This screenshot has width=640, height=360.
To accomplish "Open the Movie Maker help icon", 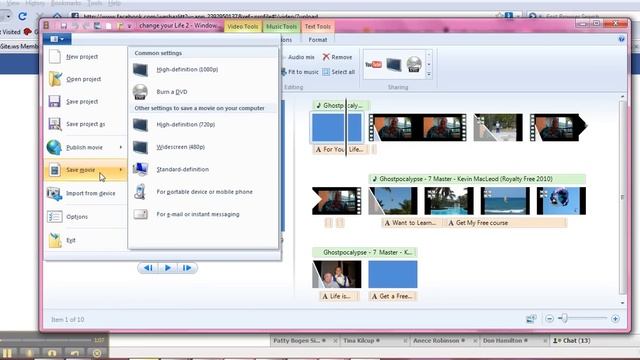I will point(621,39).
